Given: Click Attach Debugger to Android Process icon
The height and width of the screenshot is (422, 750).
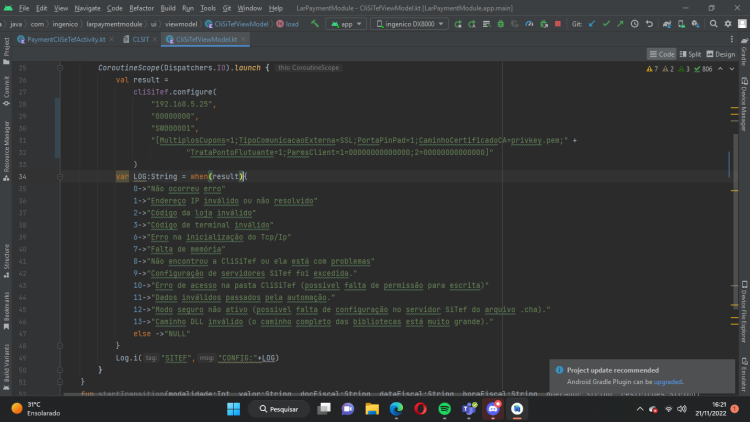Looking at the screenshot, I should (x=544, y=24).
